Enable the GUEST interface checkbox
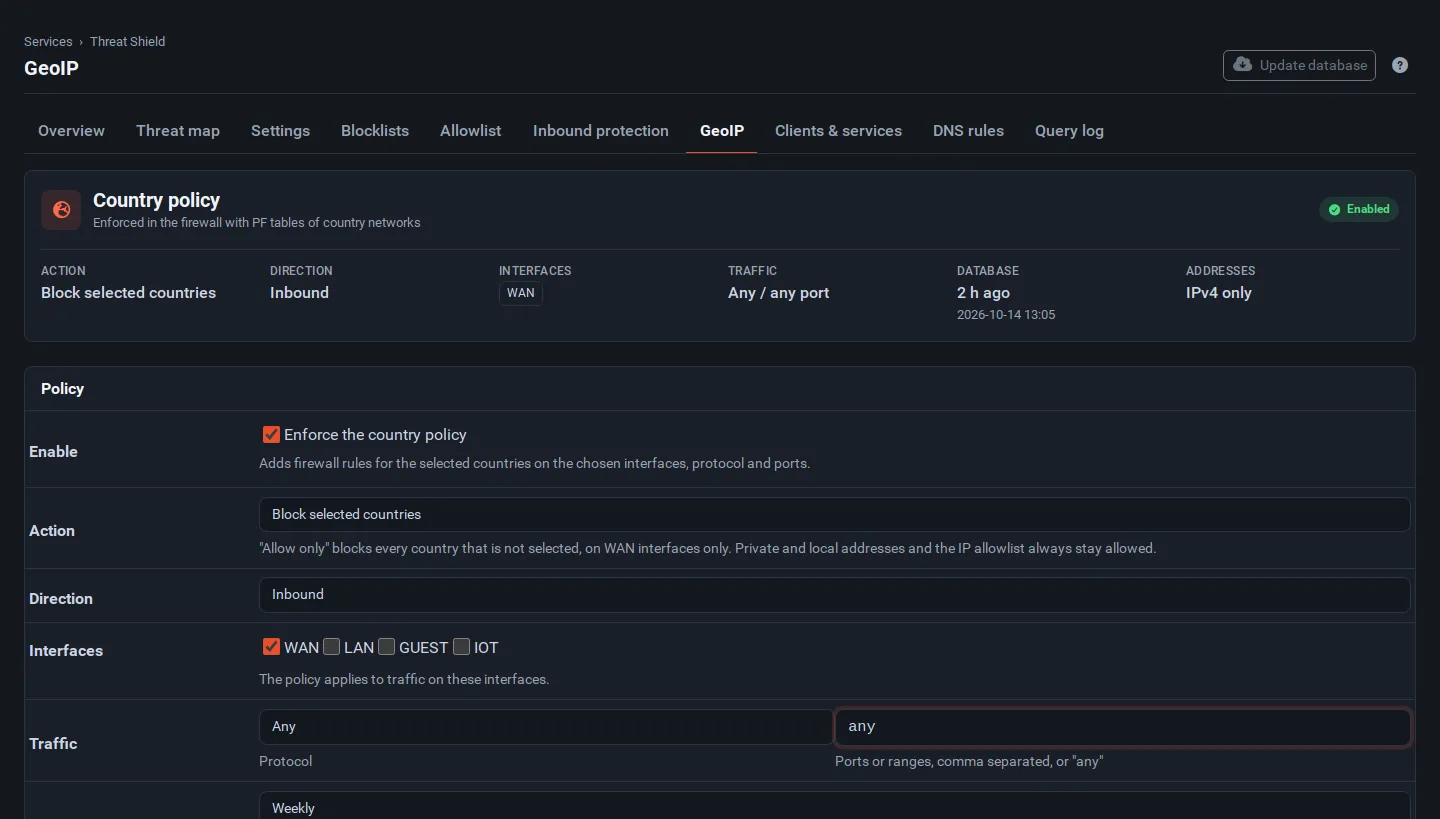 [387, 647]
